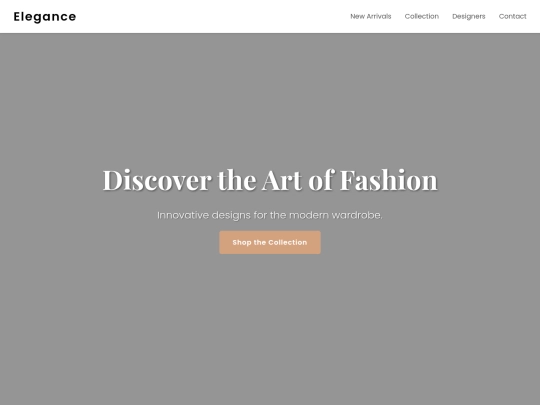This screenshot has width=540, height=405.
Task: Click the word Discover in the headline
Action: (157, 180)
